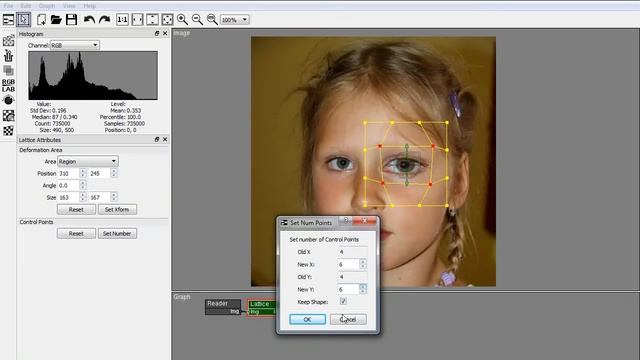Select the lattice grid tool in sidebar
Viewport: 640px width, 360px height.
(x=8, y=40)
